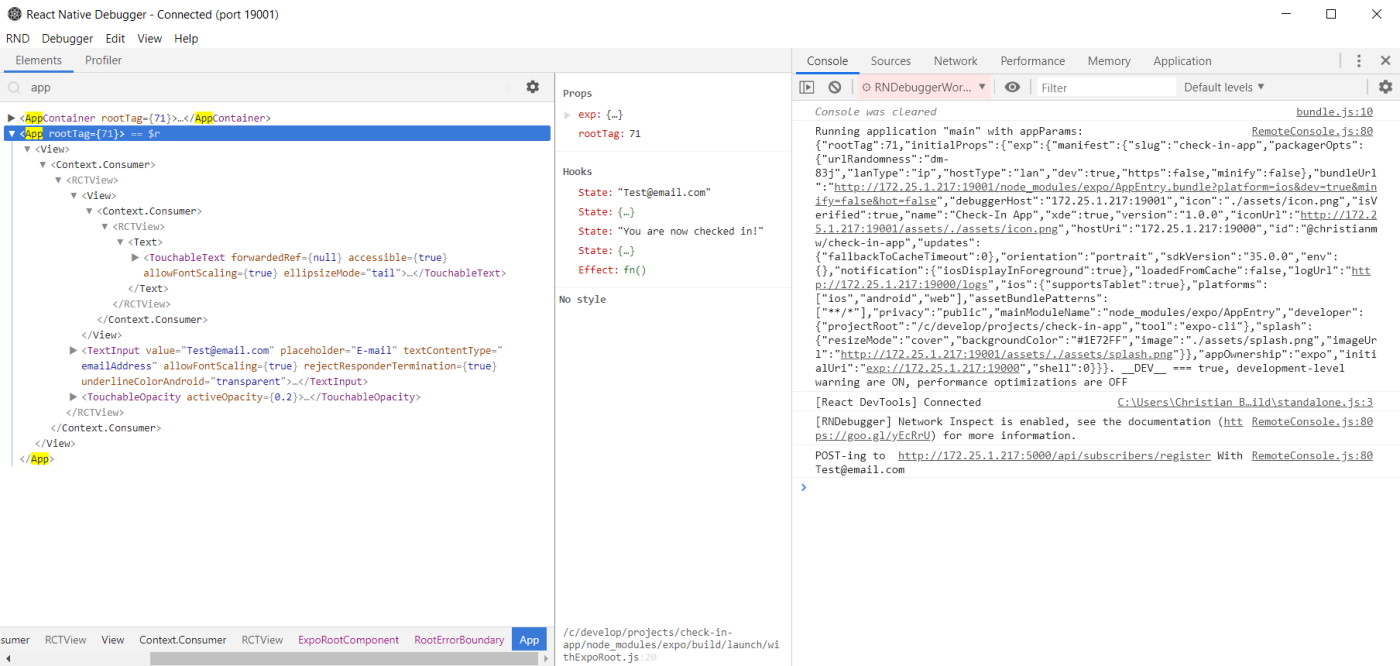Expand the exp prop in Props panel

[565, 113]
